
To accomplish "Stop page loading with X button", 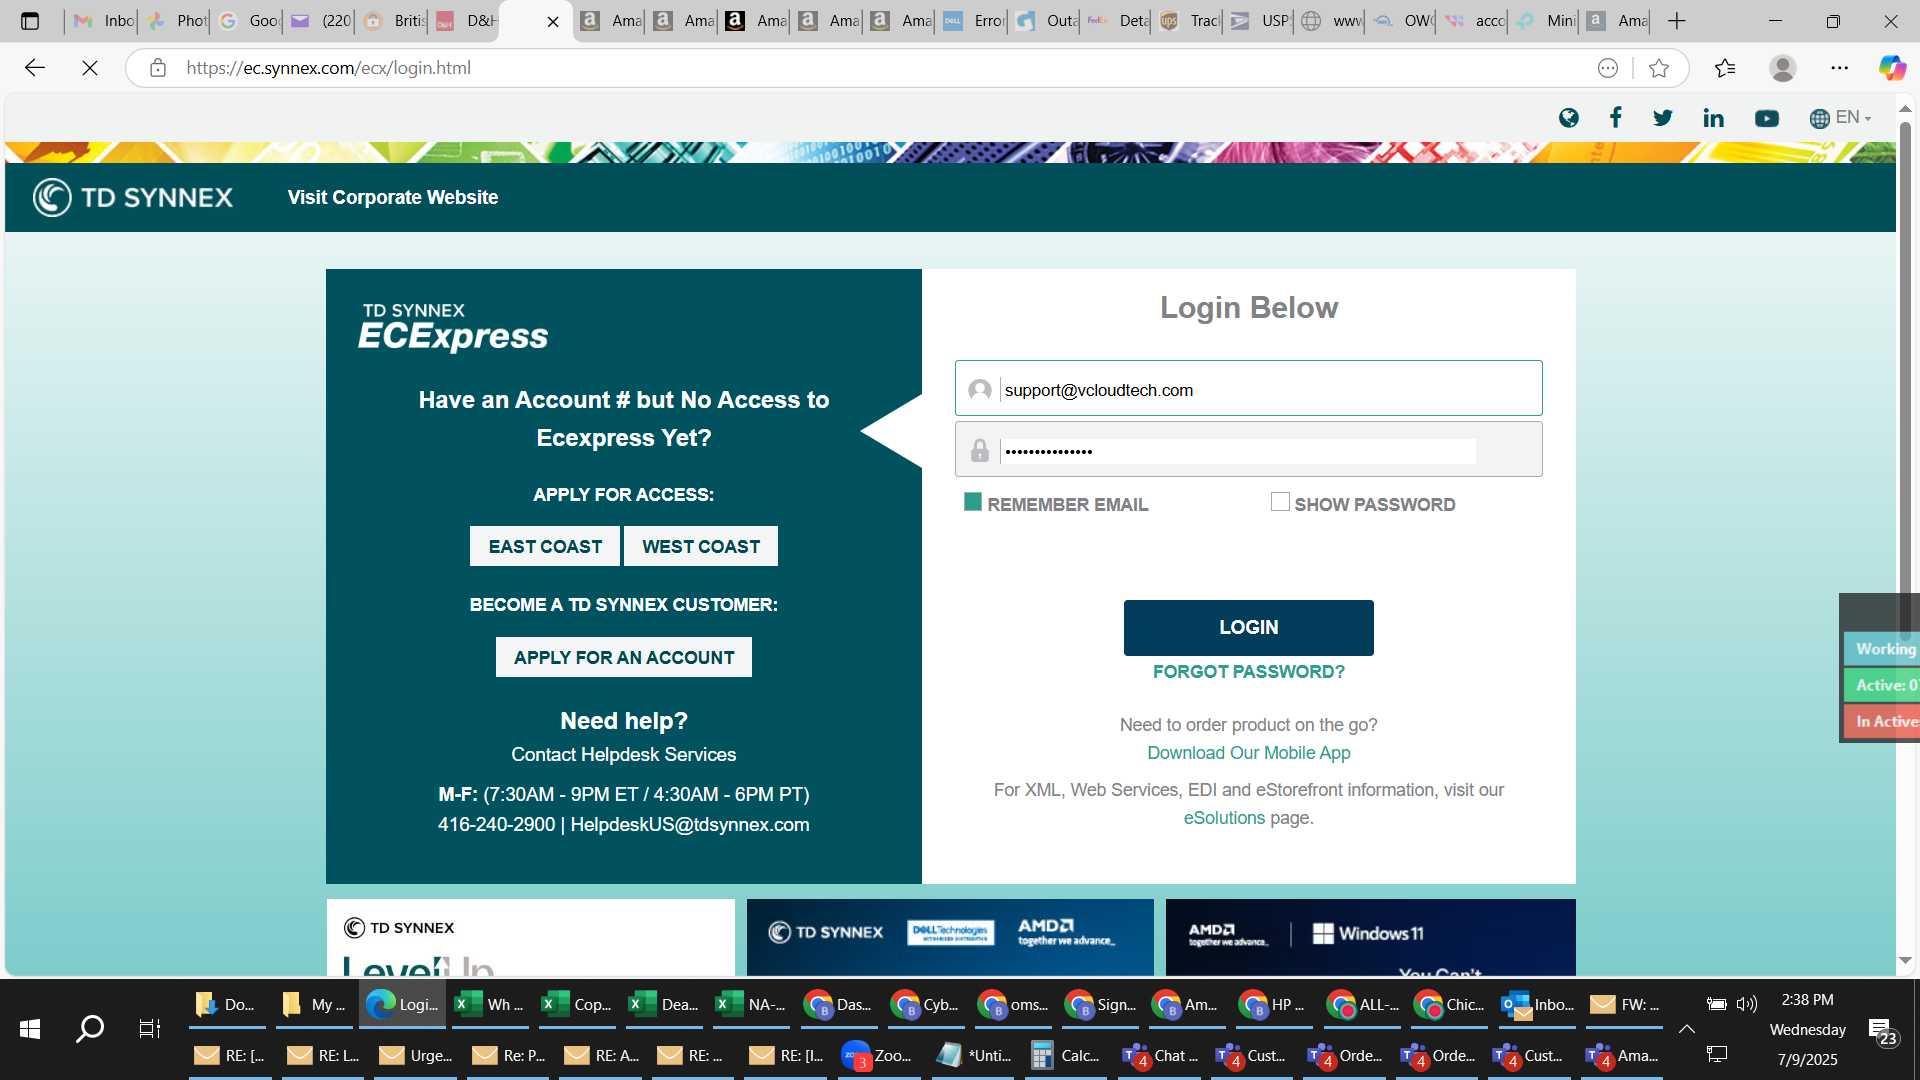I will 89,68.
